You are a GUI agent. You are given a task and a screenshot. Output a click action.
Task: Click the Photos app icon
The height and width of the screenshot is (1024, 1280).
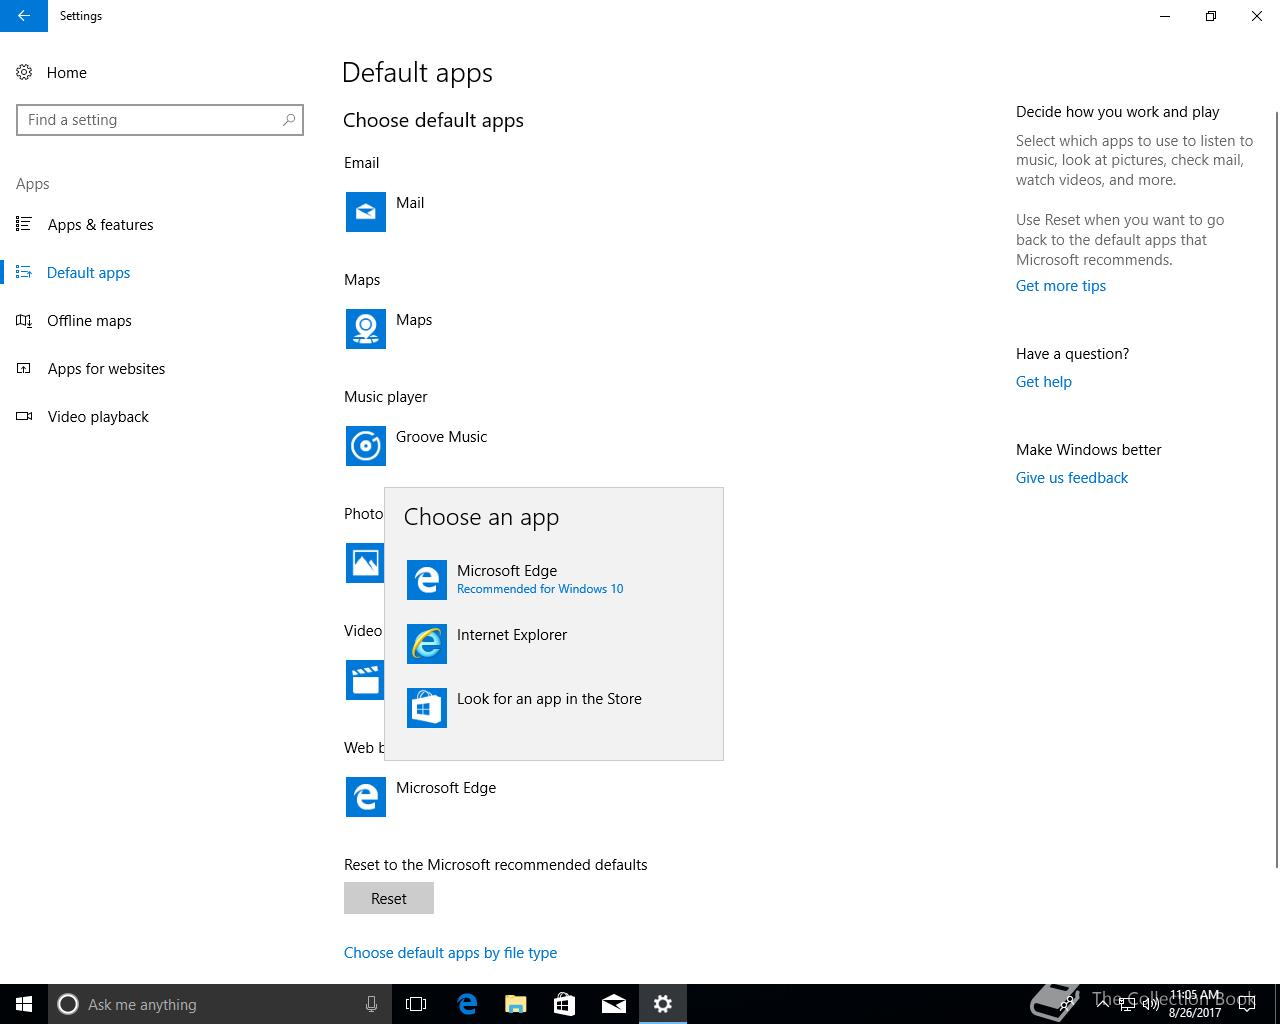pyautogui.click(x=365, y=563)
